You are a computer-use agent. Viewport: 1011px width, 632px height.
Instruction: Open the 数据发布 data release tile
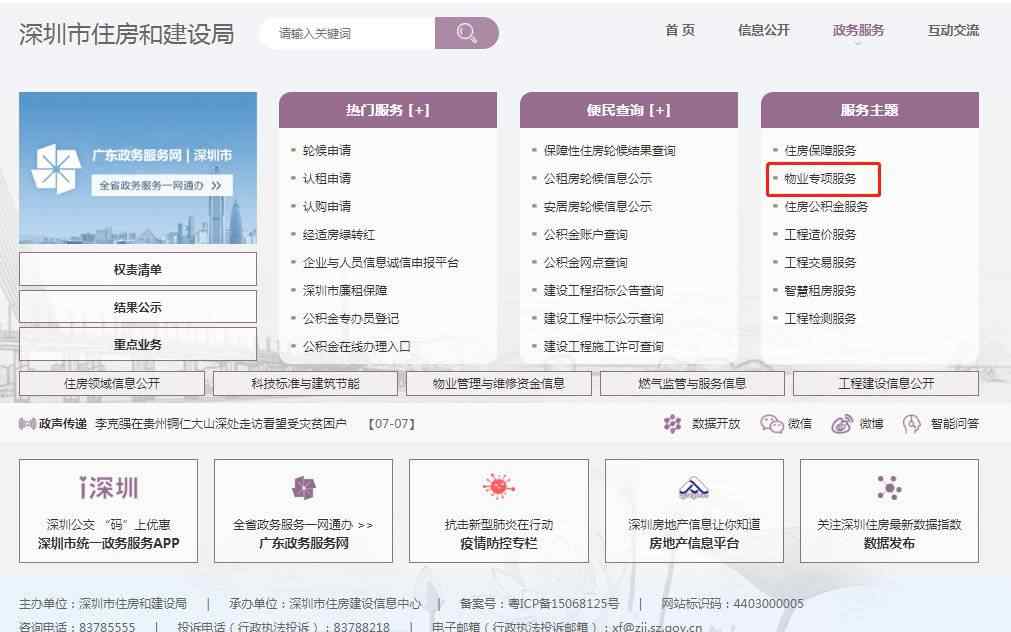(889, 510)
